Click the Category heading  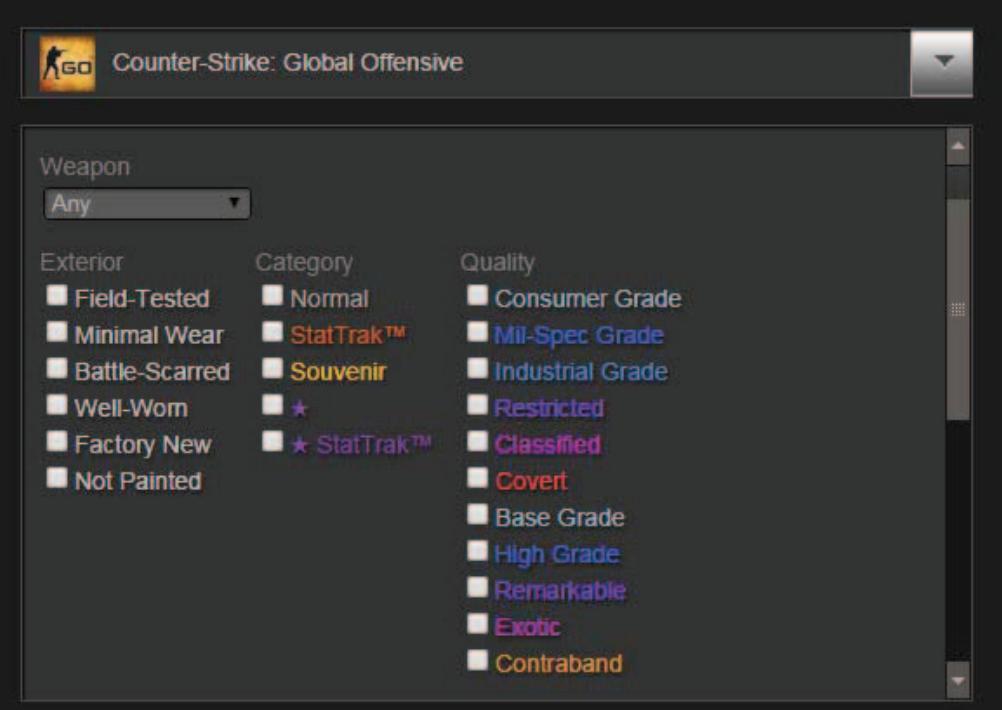[x=304, y=263]
